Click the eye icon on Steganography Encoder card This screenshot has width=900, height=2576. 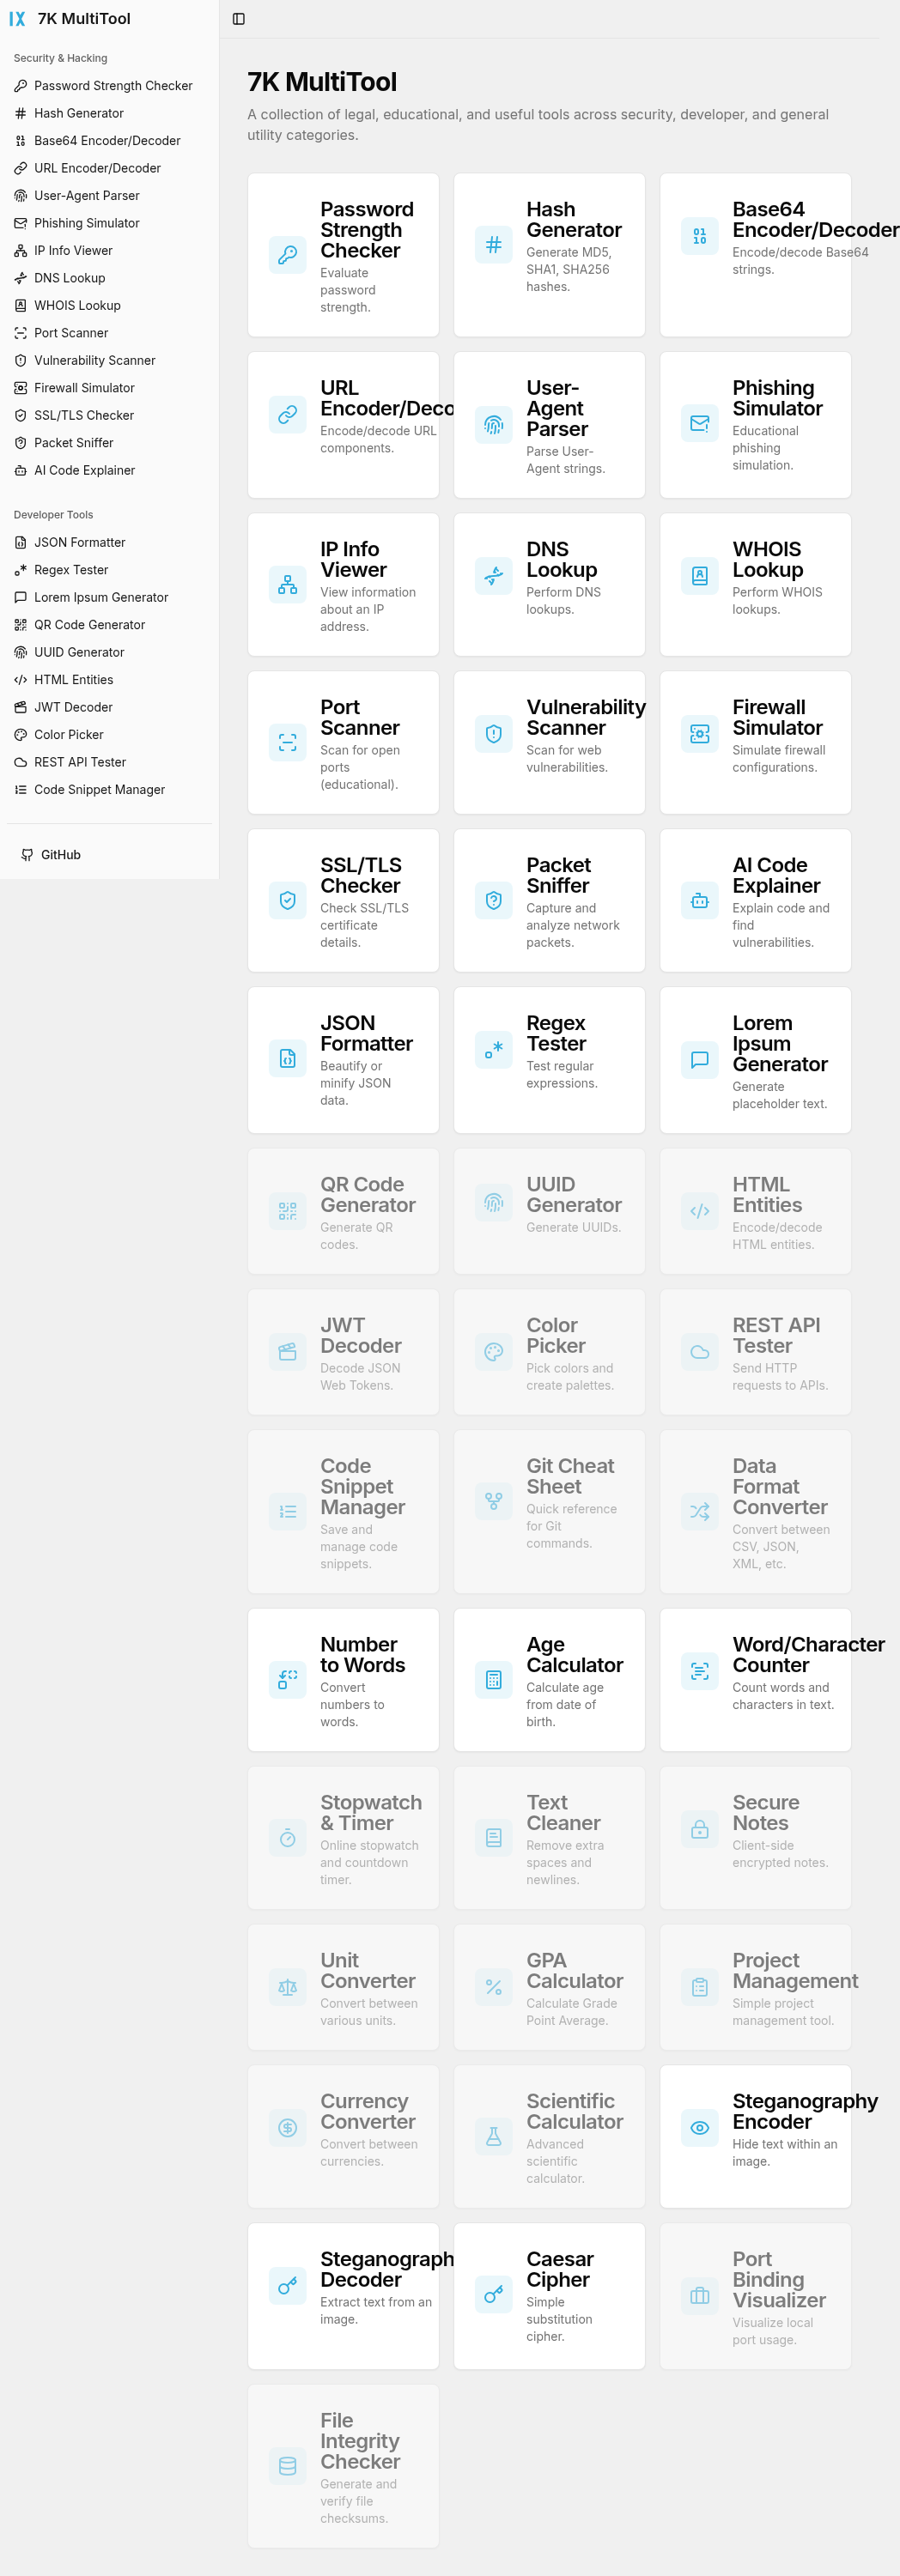[699, 2128]
